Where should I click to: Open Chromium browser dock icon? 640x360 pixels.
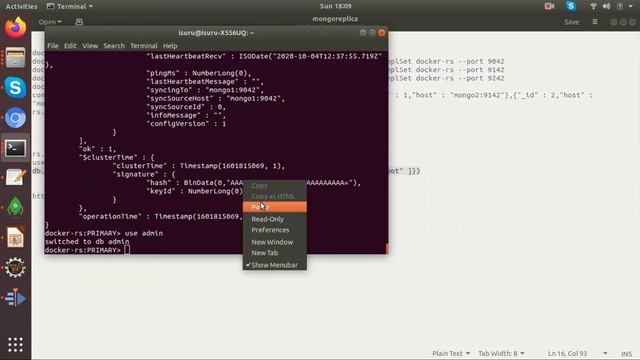[15, 118]
